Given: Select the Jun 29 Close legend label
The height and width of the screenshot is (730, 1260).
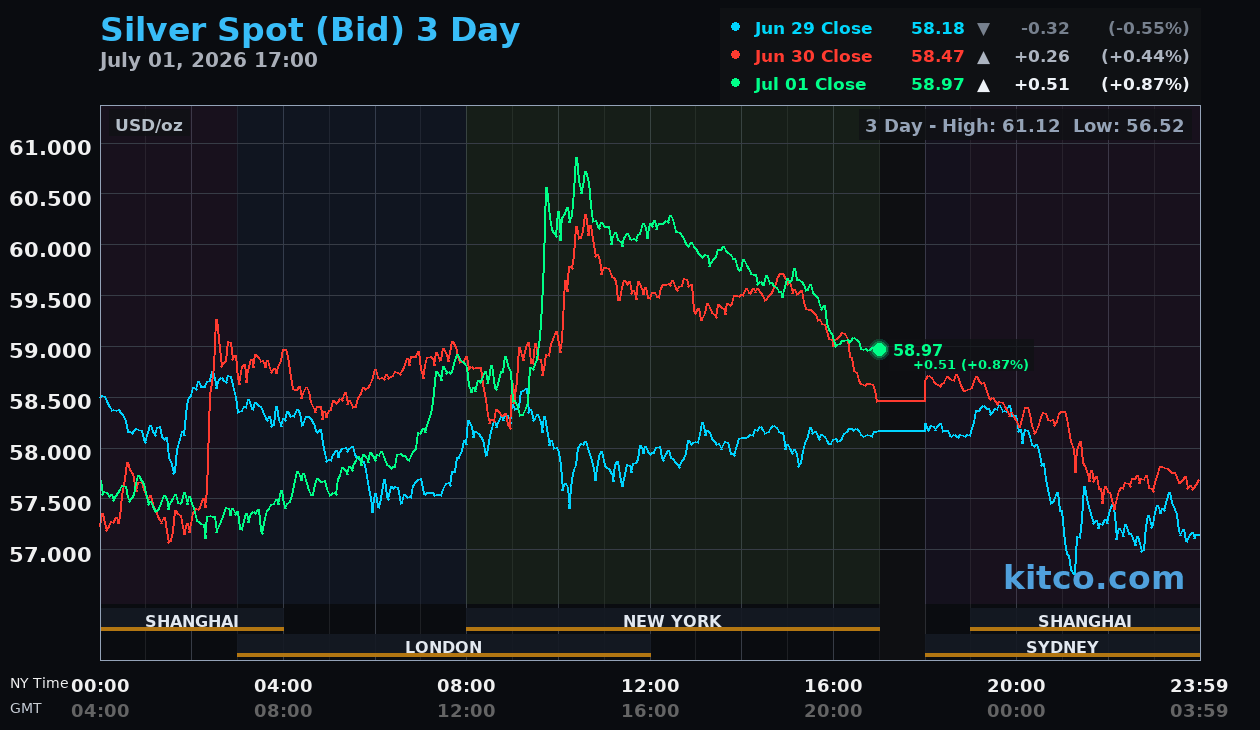Looking at the screenshot, I should [x=813, y=29].
